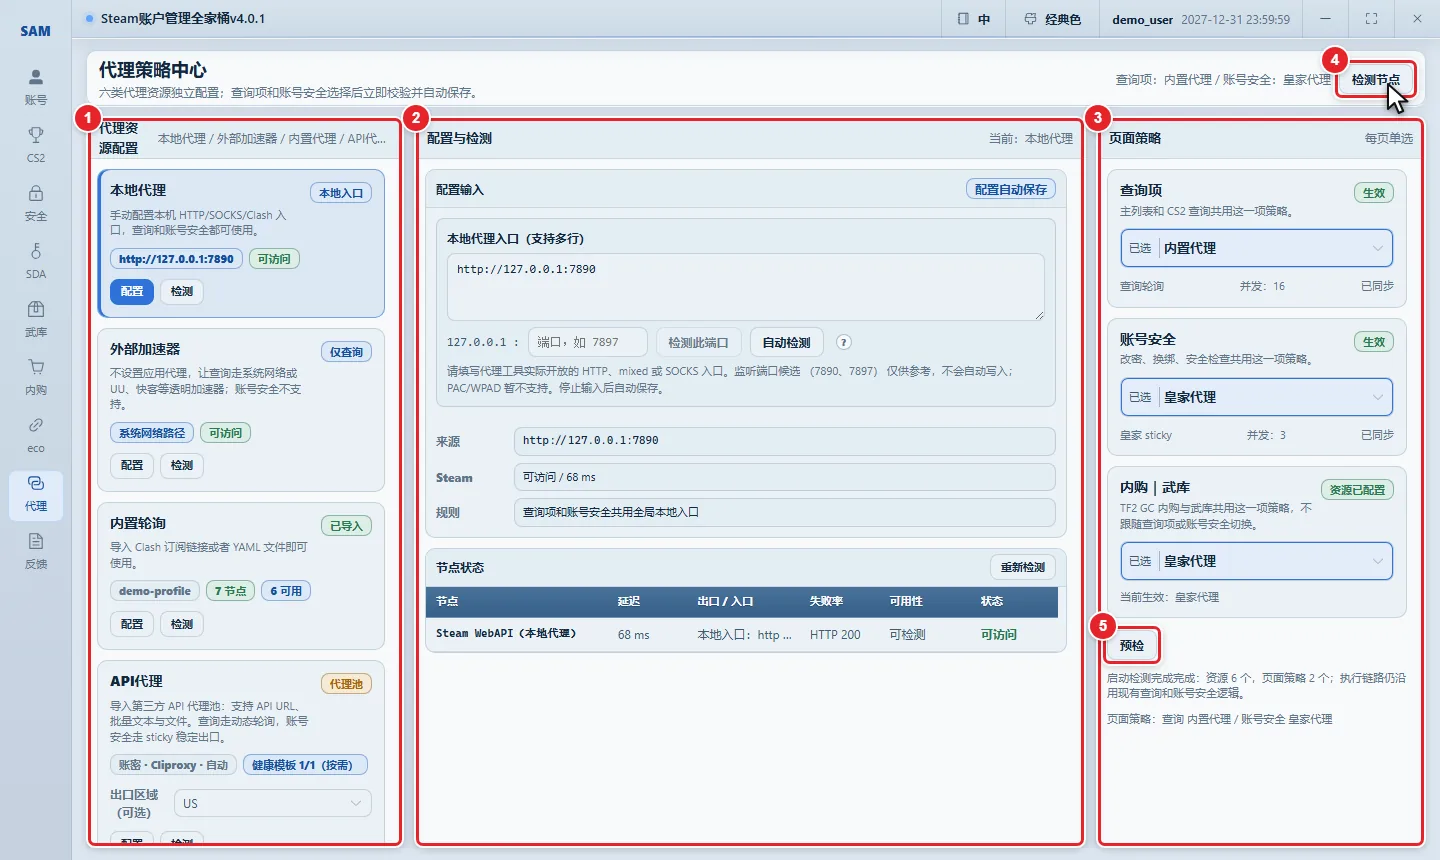Viewport: 1440px width, 860px height.
Task: Click the 来源 address field
Action: tap(785, 441)
